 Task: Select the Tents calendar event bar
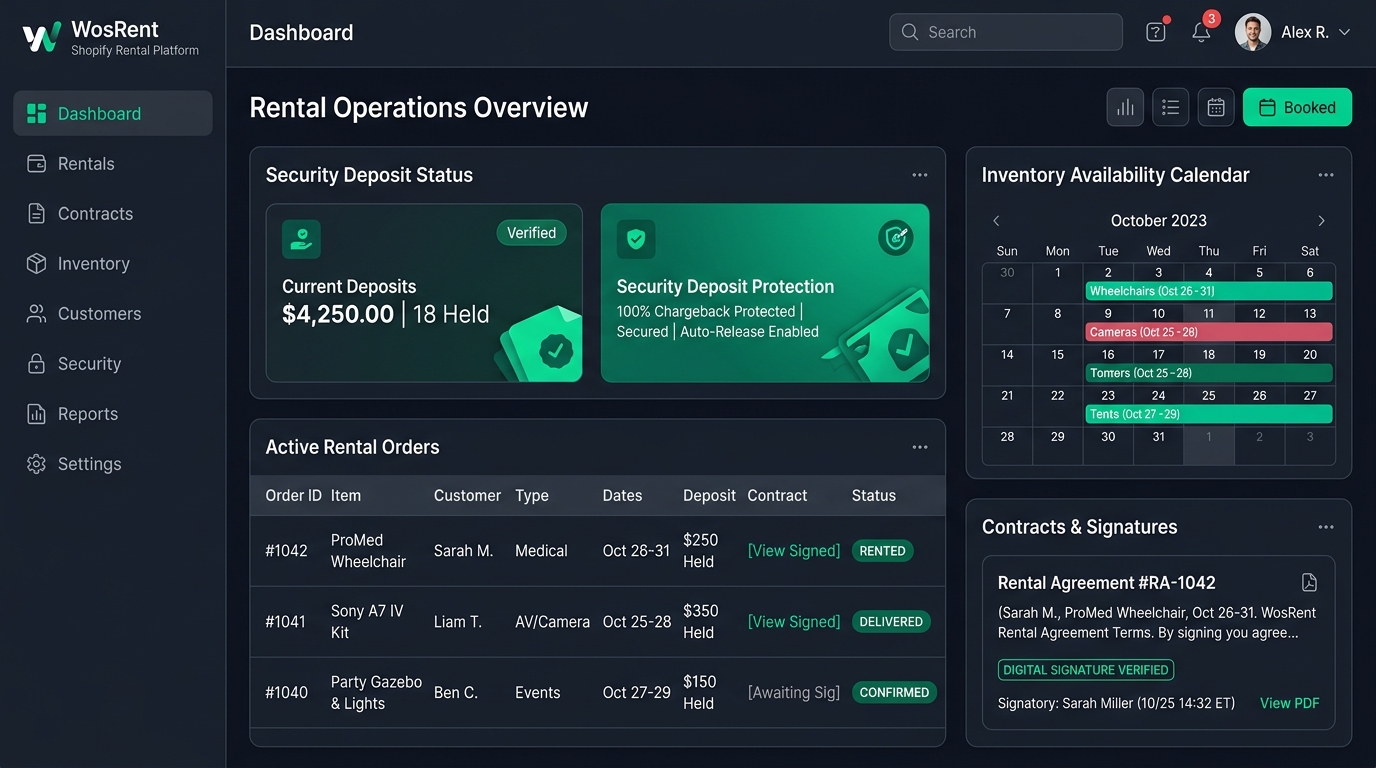point(1209,414)
